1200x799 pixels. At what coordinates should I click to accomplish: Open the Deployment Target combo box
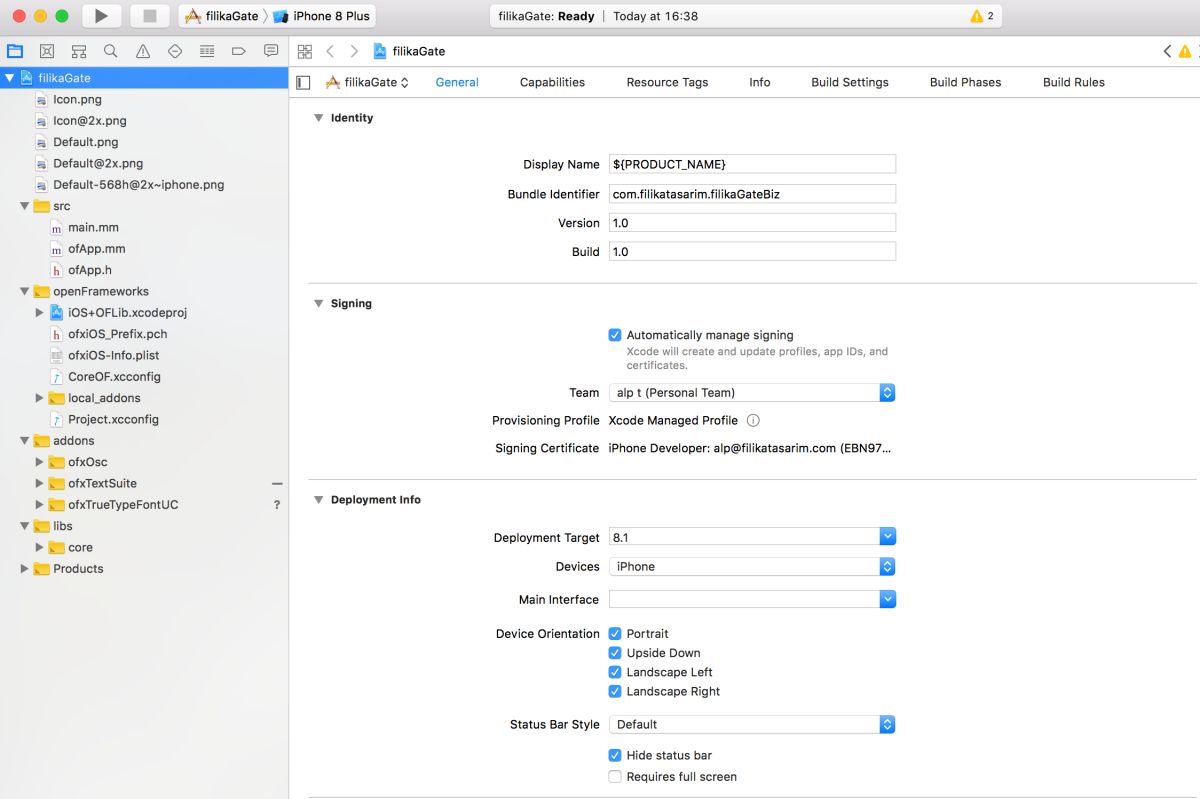click(x=752, y=538)
